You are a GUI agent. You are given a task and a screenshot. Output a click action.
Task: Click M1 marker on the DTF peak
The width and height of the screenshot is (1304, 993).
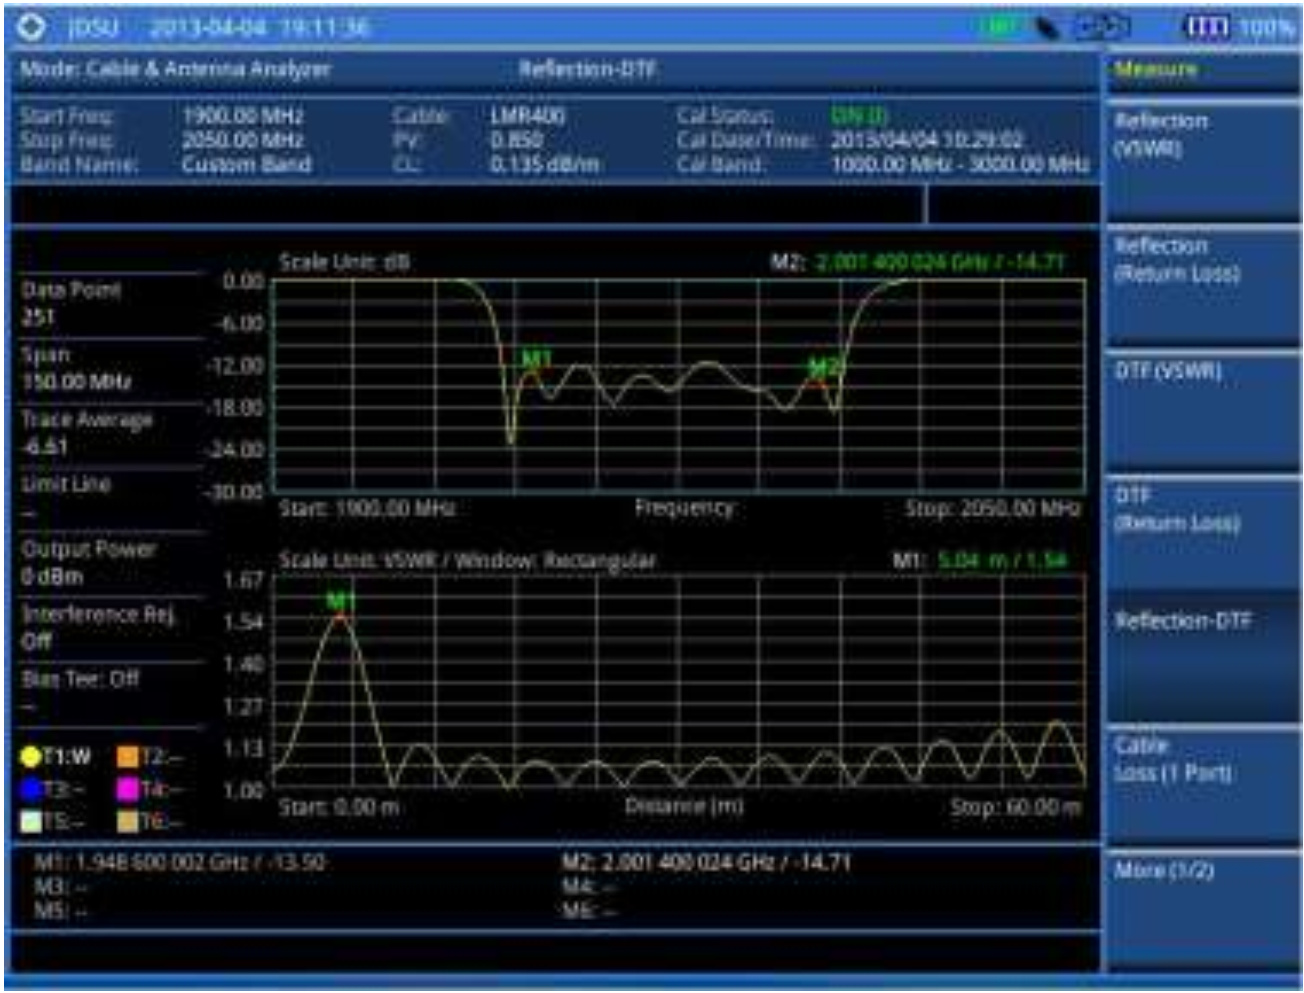pyautogui.click(x=341, y=602)
